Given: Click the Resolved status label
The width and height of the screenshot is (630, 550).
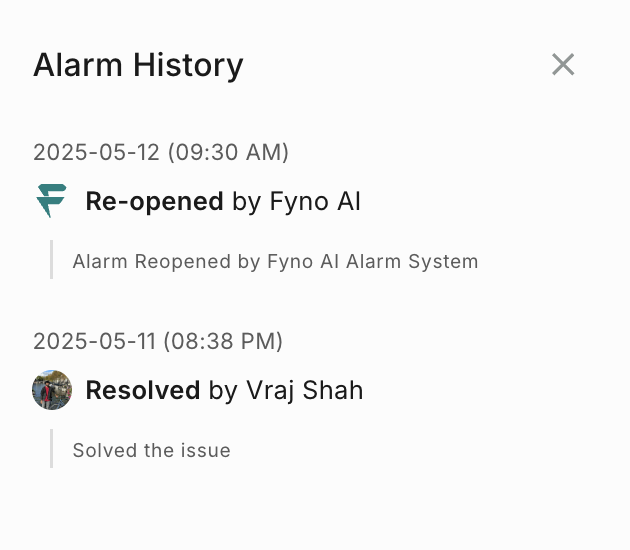Looking at the screenshot, I should (x=143, y=390).
